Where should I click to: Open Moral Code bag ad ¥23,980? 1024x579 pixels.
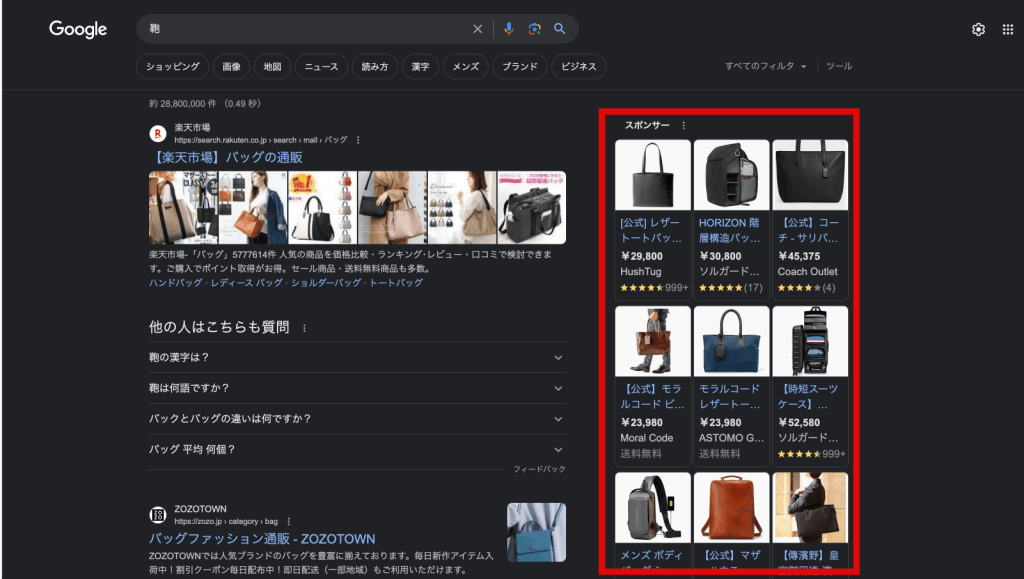click(x=652, y=386)
